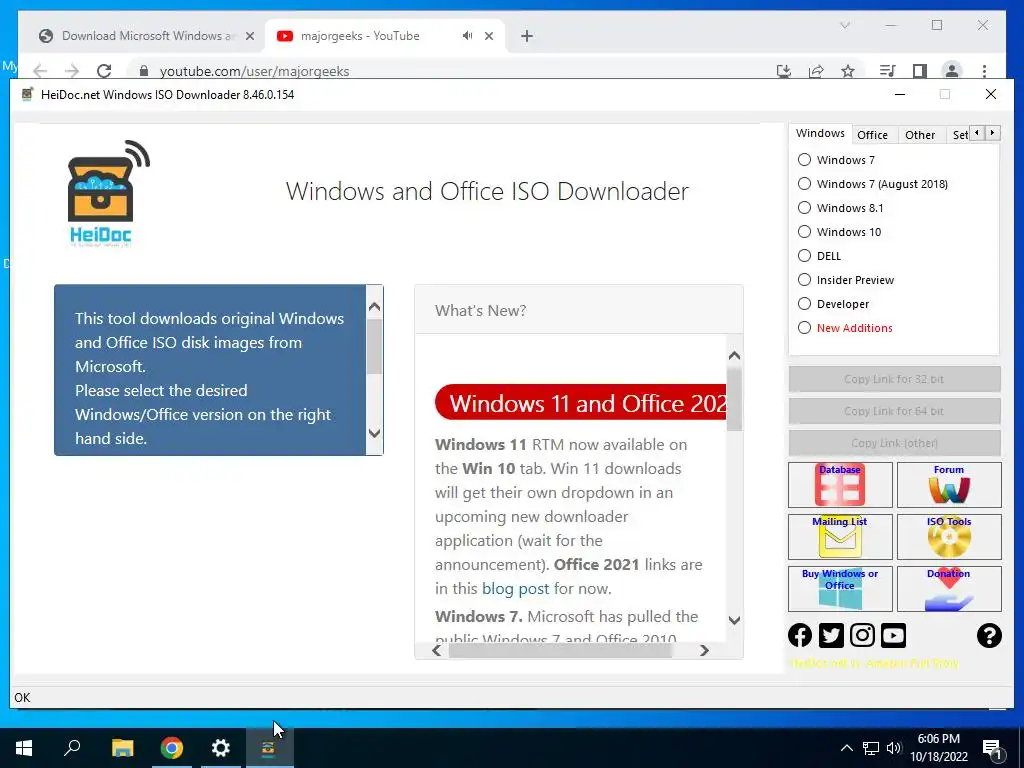Click Chrome reload page icon
Screen dimensions: 1024x768
tap(104, 71)
